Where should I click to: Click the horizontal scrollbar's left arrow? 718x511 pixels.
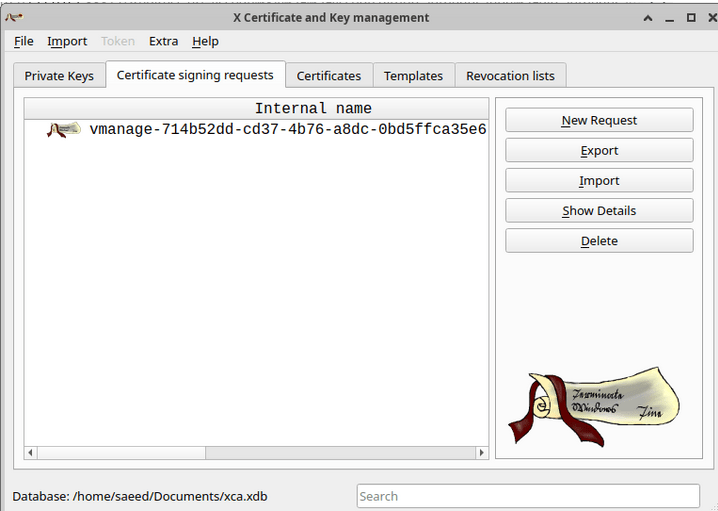30,453
